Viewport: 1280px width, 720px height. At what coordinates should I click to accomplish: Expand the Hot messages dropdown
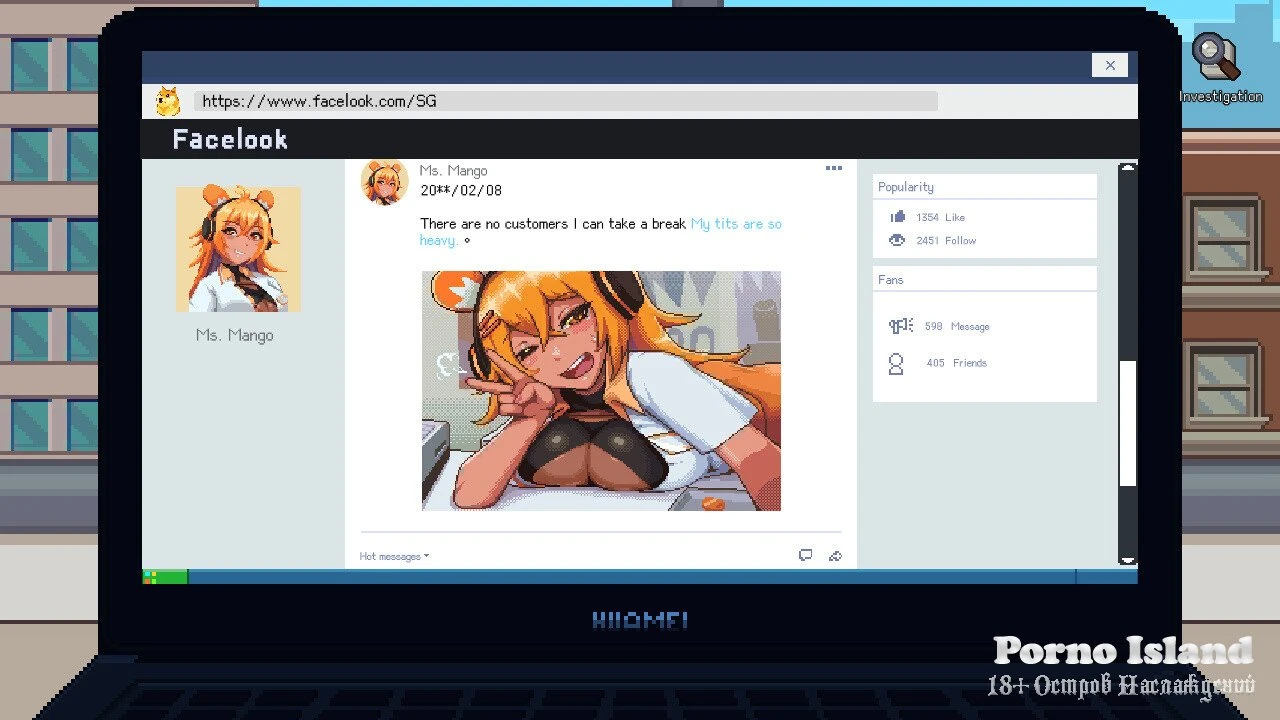[x=394, y=556]
